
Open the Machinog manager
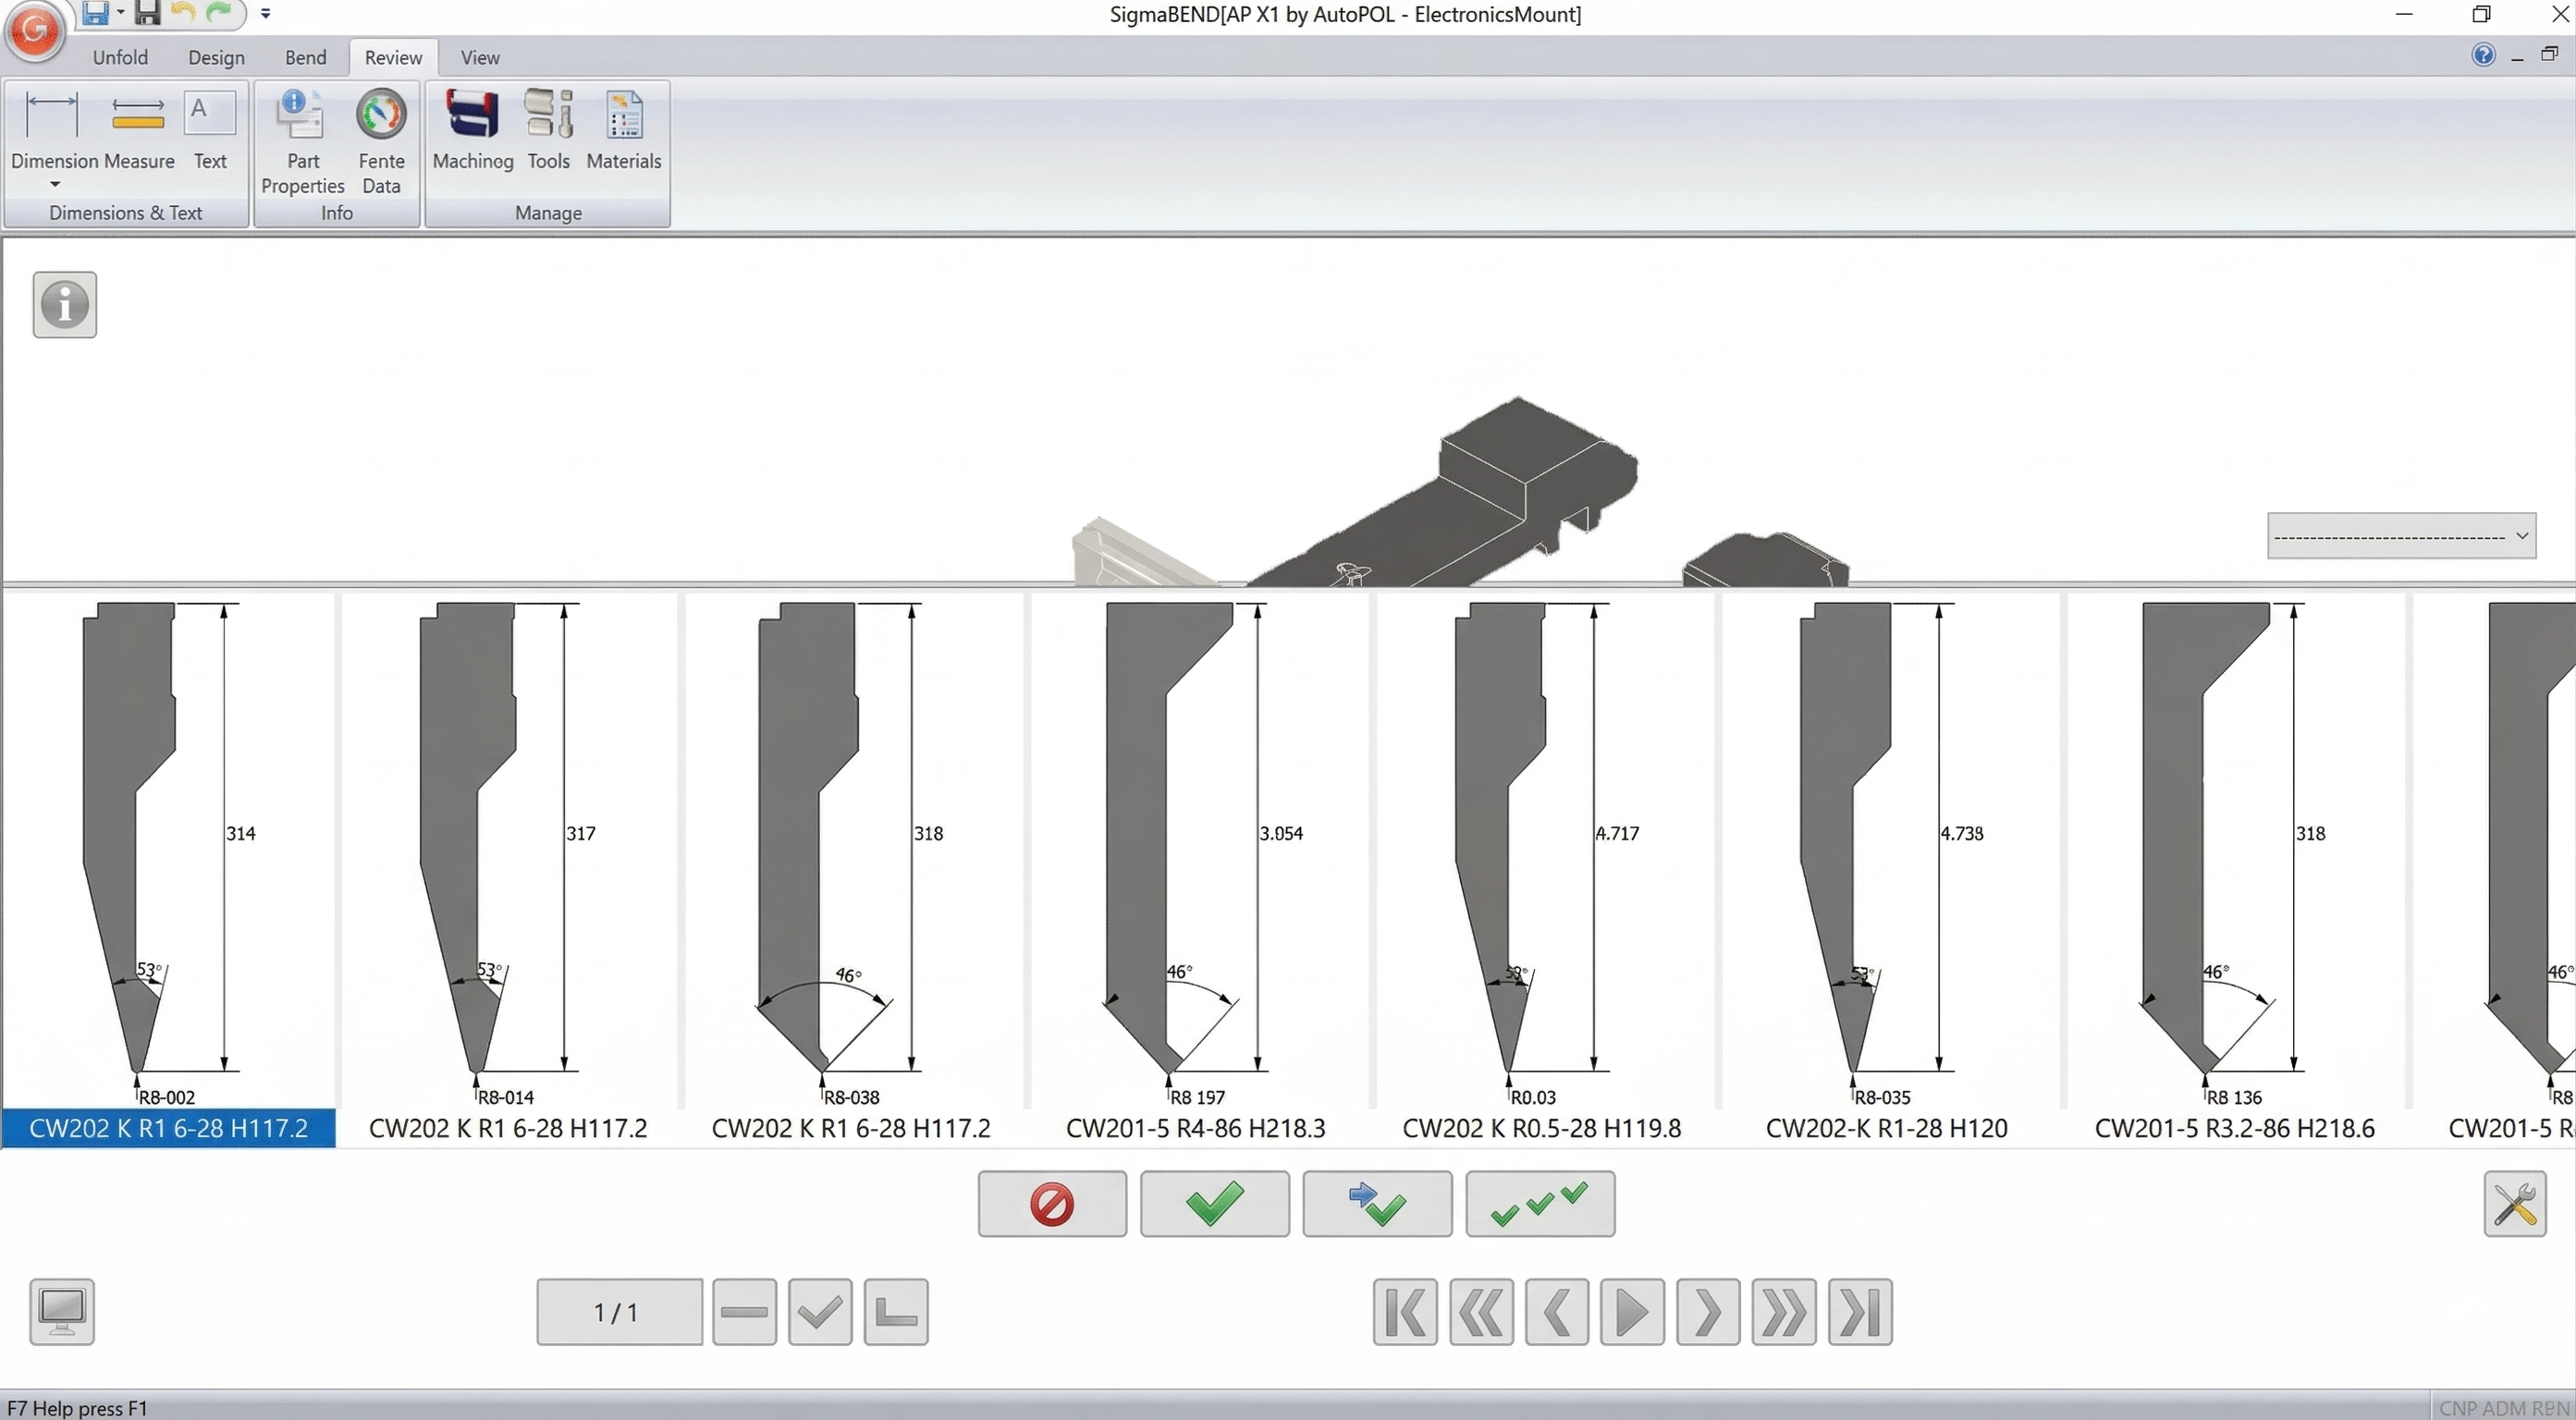click(x=473, y=131)
